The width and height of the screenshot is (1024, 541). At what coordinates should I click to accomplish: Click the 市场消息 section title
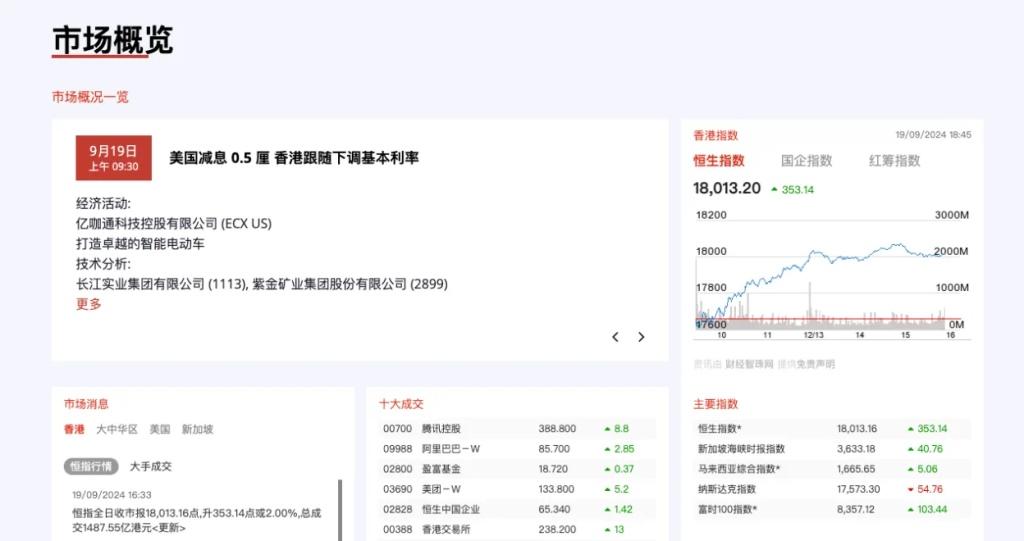pyautogui.click(x=86, y=404)
